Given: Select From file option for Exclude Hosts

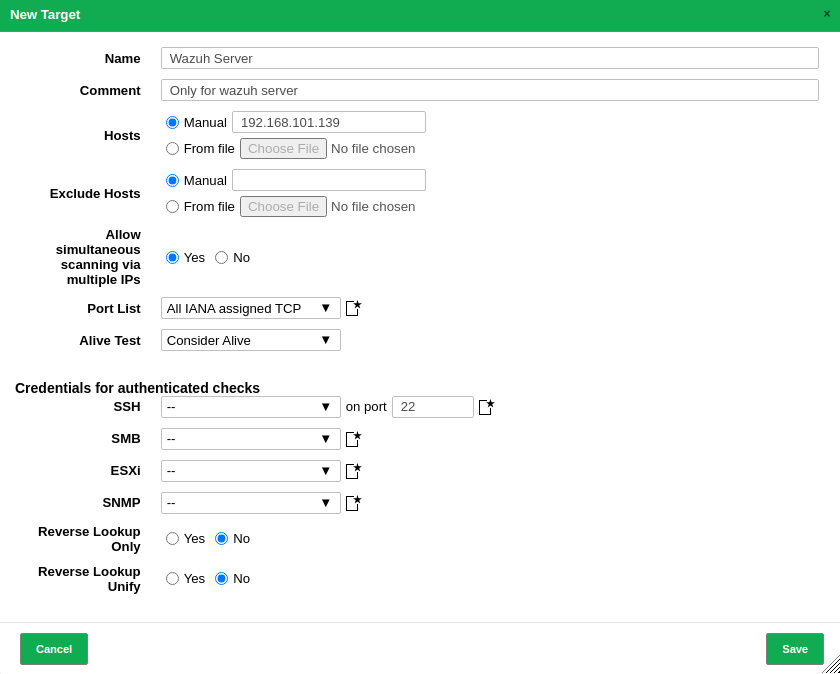Looking at the screenshot, I should 172,206.
